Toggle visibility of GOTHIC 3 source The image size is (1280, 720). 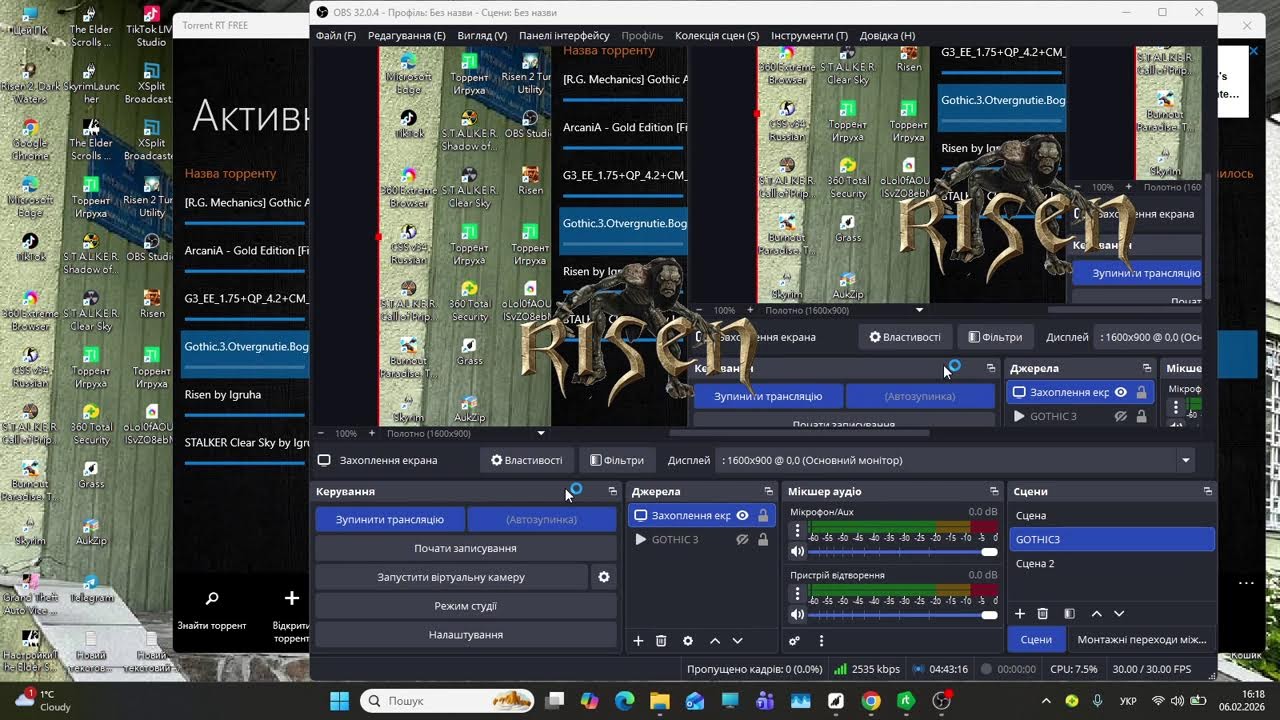point(742,540)
